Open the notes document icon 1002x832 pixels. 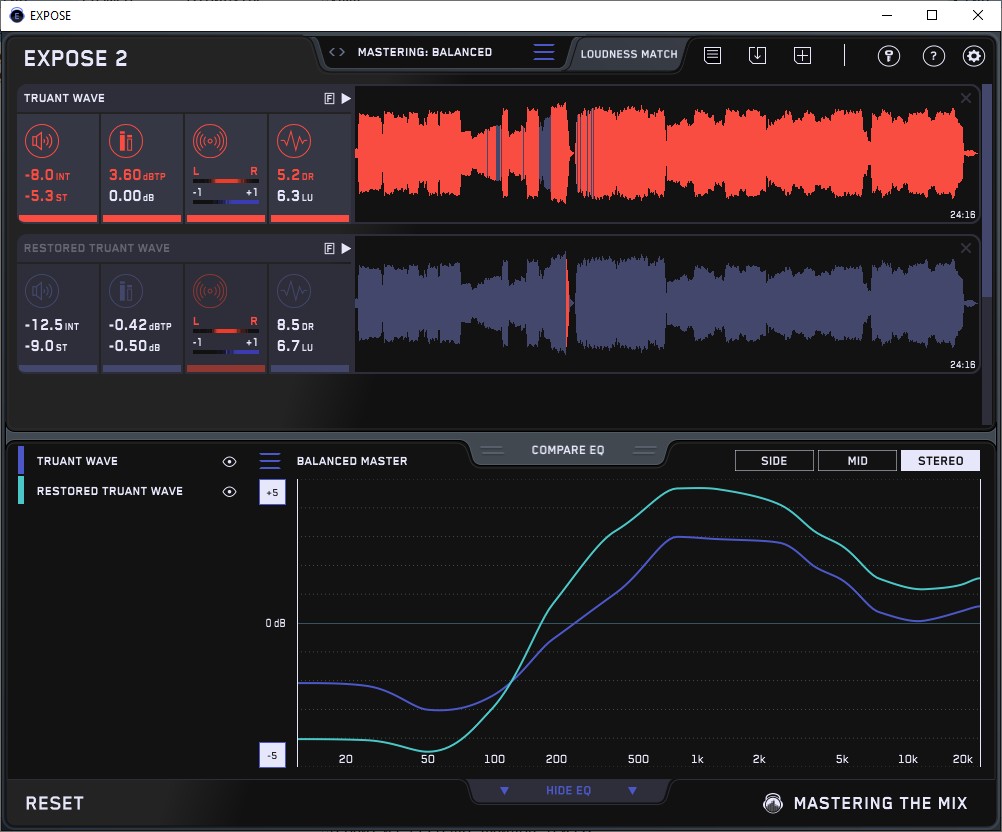click(x=712, y=56)
